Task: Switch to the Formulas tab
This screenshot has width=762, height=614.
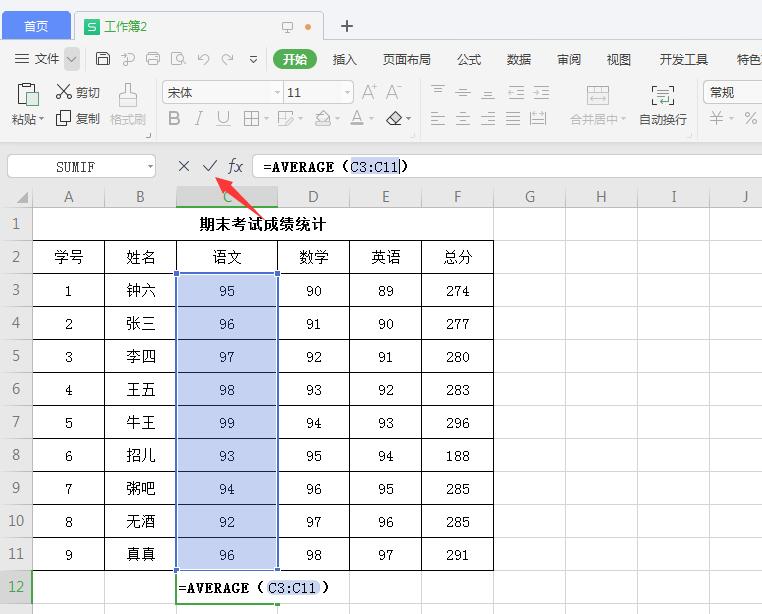Action: [468, 59]
